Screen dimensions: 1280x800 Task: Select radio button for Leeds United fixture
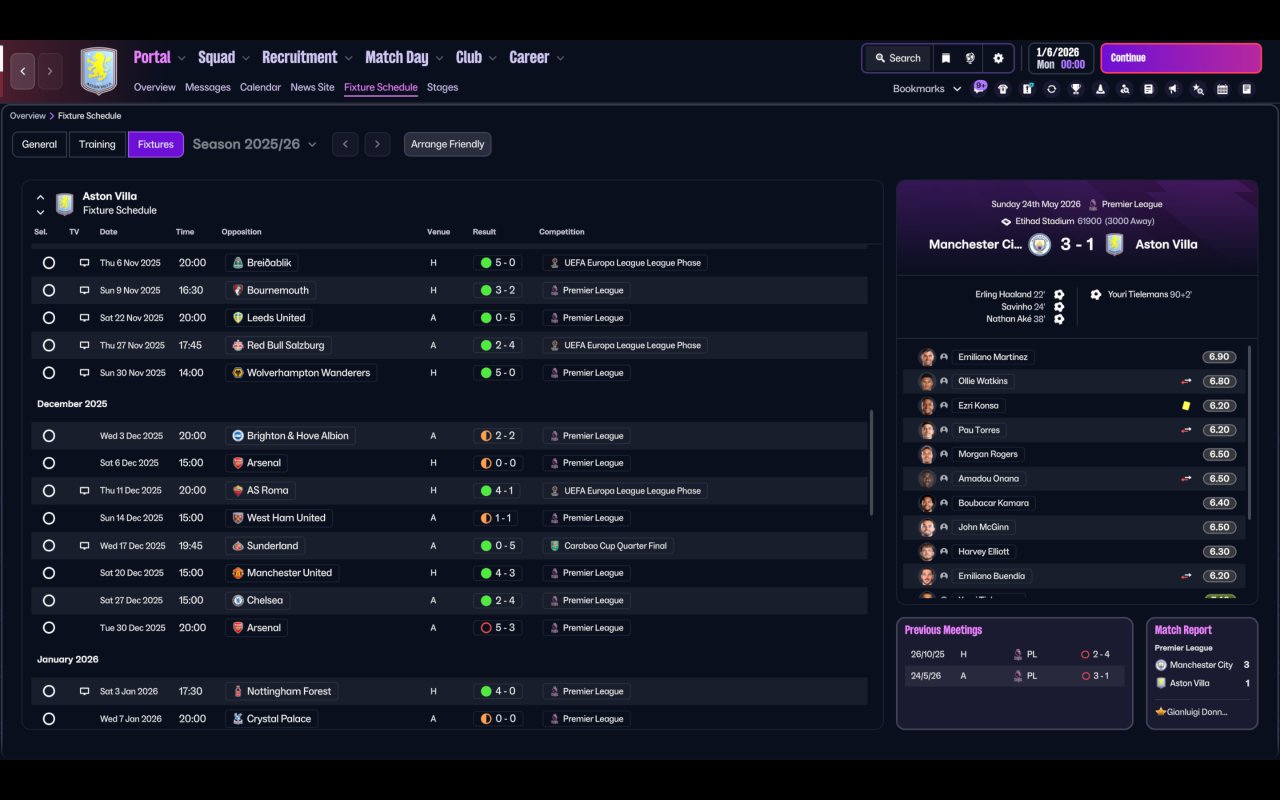(49, 318)
